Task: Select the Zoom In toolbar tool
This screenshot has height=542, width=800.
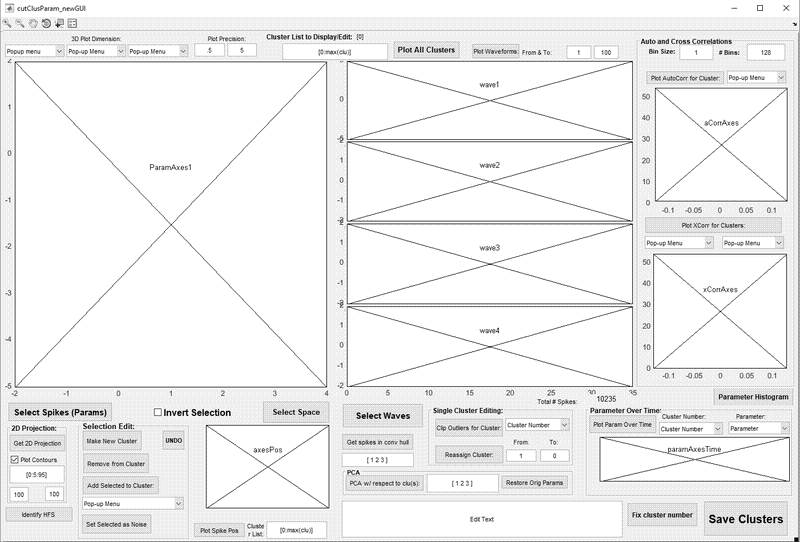Action: (x=7, y=23)
